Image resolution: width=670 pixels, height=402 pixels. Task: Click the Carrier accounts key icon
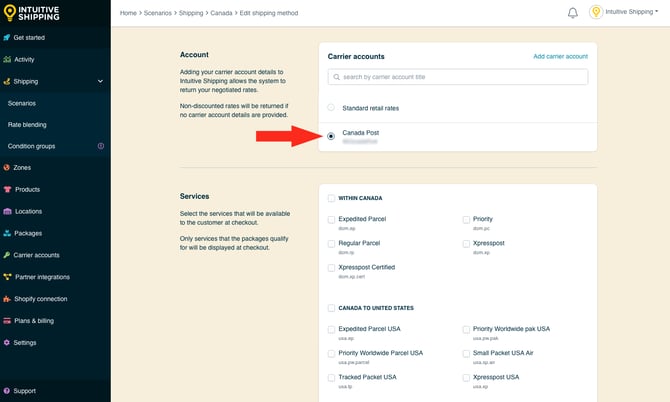[7, 255]
